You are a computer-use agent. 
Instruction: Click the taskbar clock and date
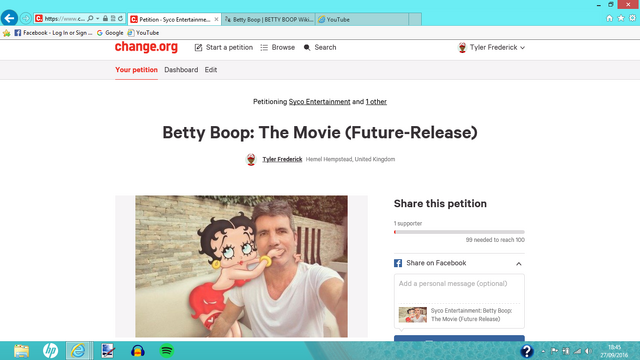click(614, 351)
